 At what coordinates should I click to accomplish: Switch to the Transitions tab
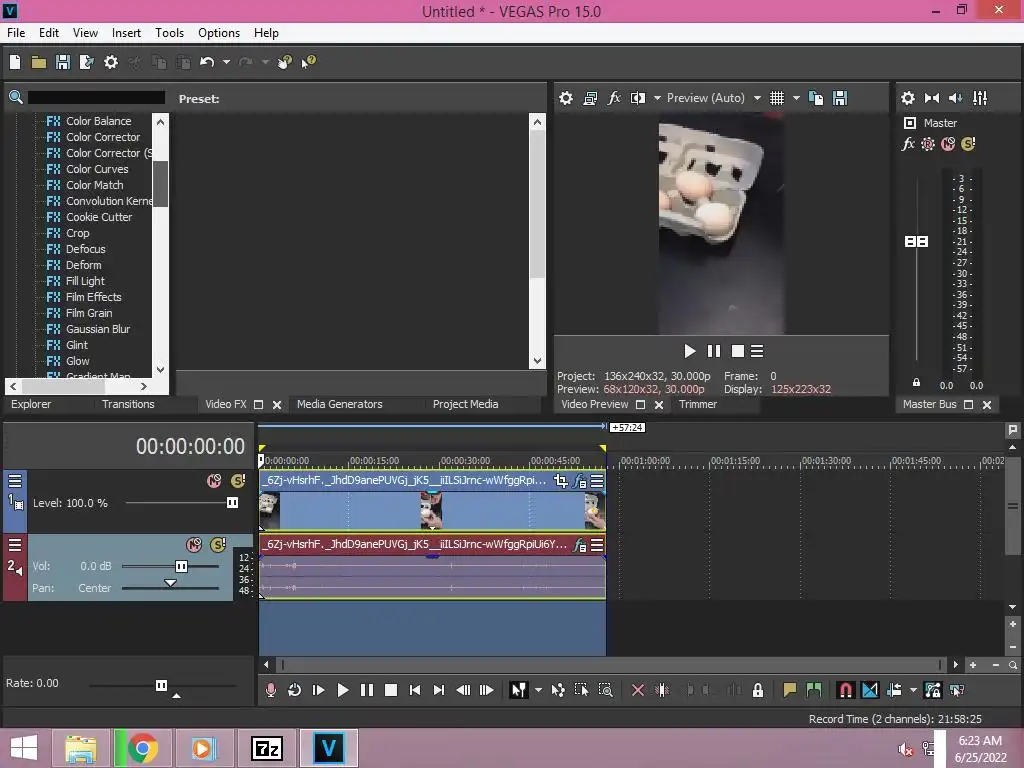[128, 404]
